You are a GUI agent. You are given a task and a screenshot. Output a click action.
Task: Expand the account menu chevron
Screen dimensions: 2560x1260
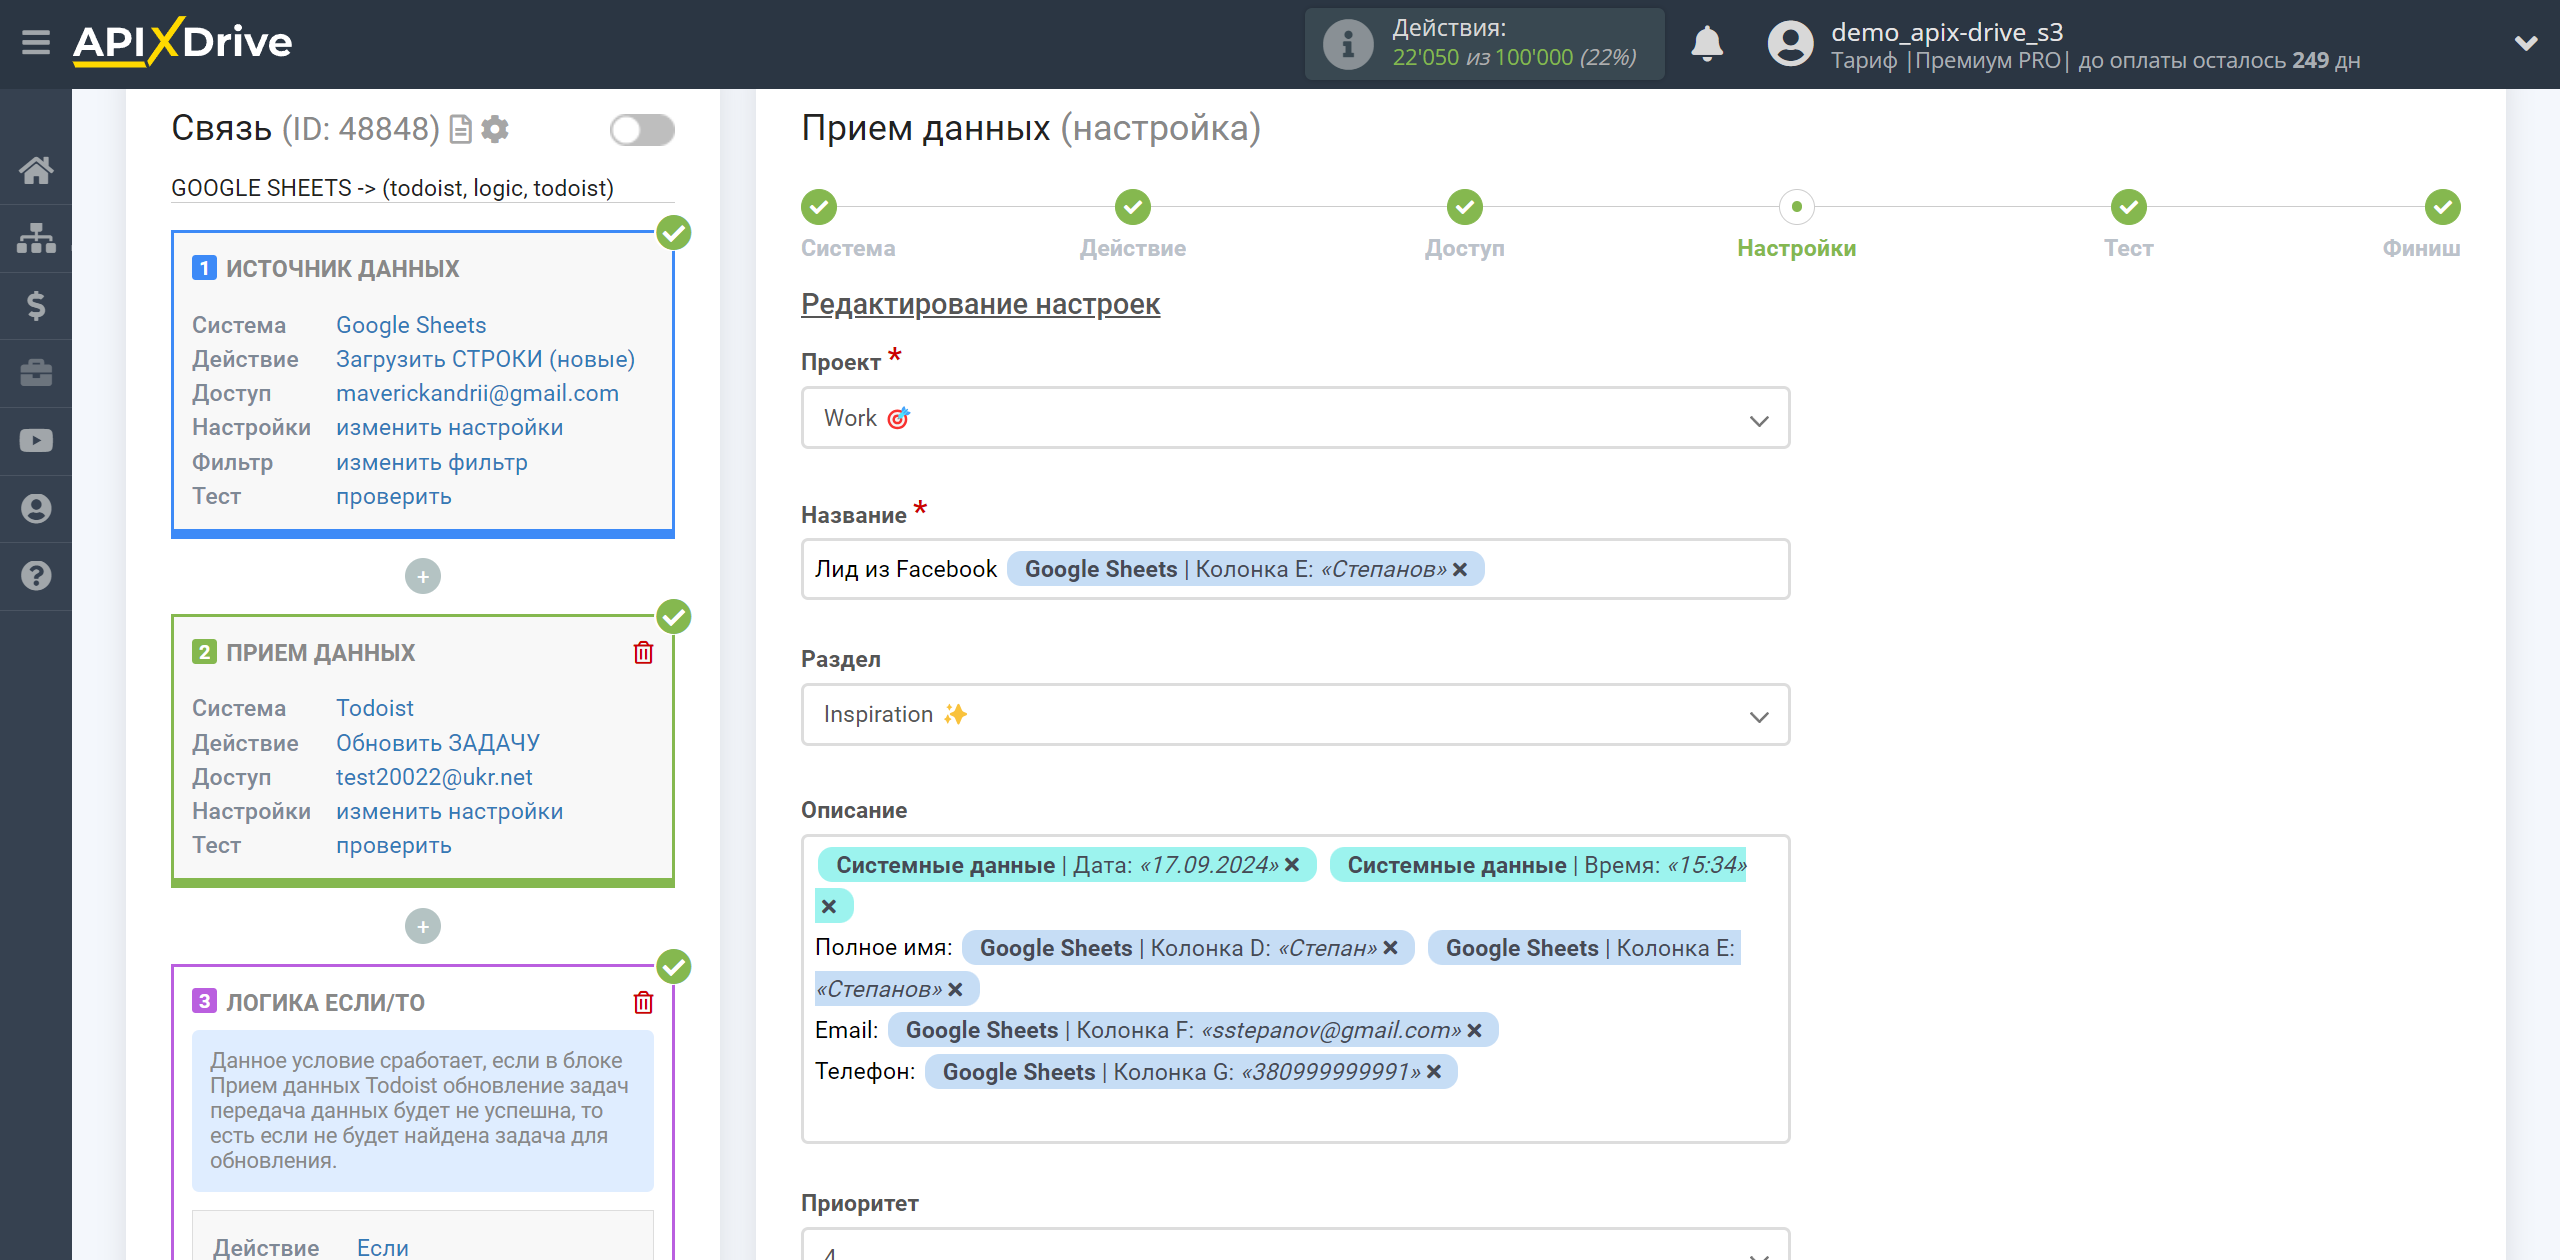point(2525,43)
